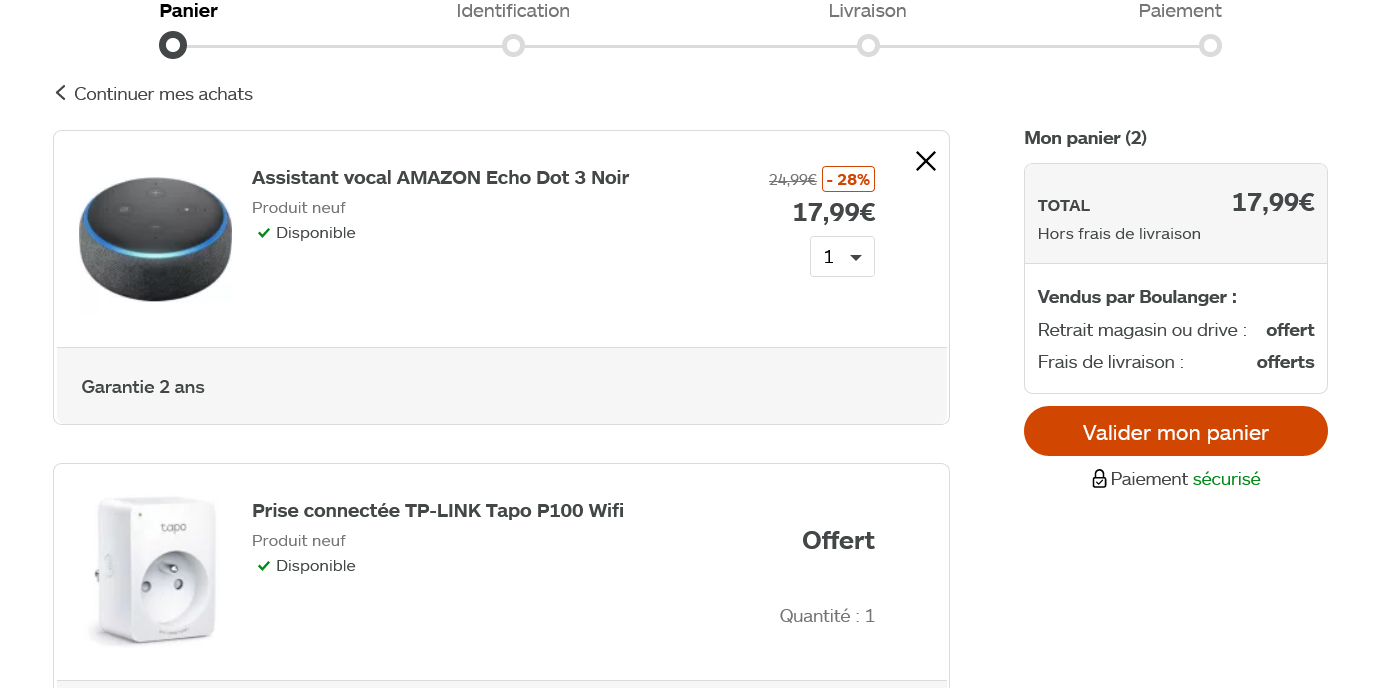Select the Livraison step circle marker
Screen dimensions: 1390x688
868,46
